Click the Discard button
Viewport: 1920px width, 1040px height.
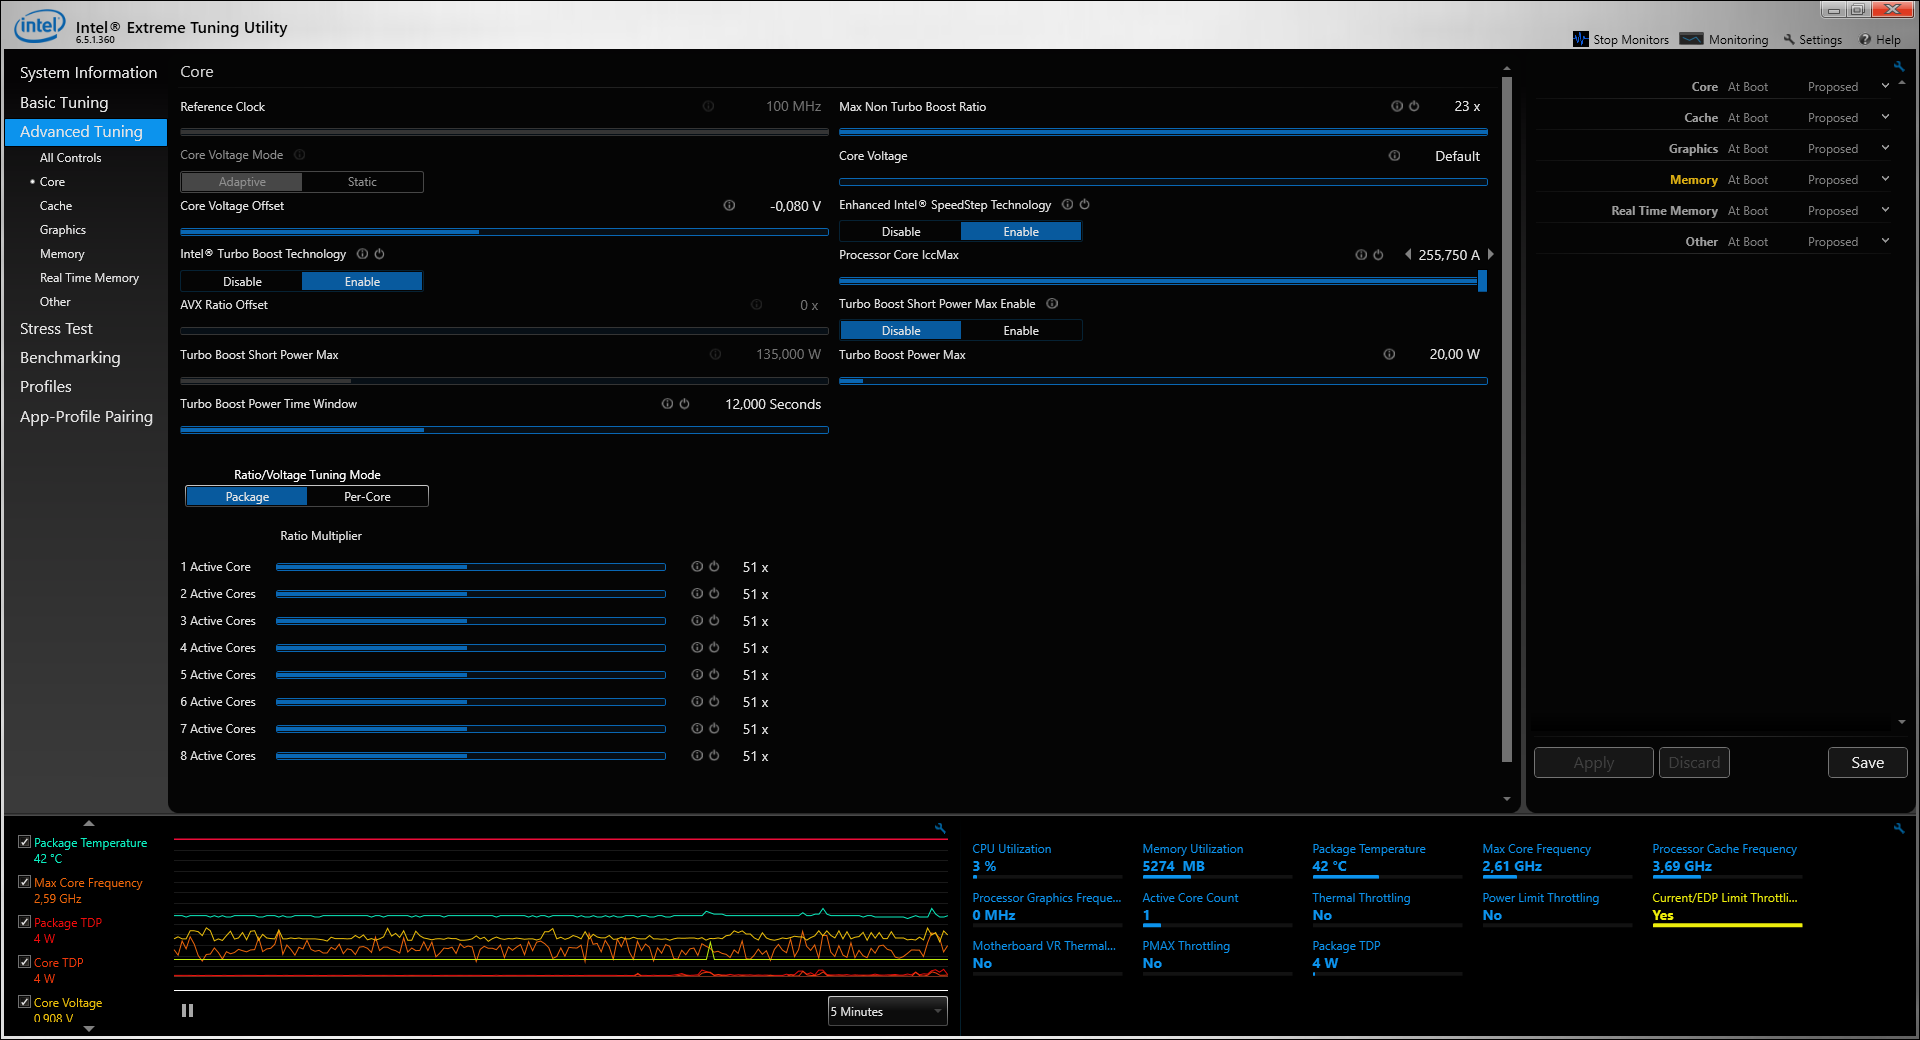click(1694, 763)
